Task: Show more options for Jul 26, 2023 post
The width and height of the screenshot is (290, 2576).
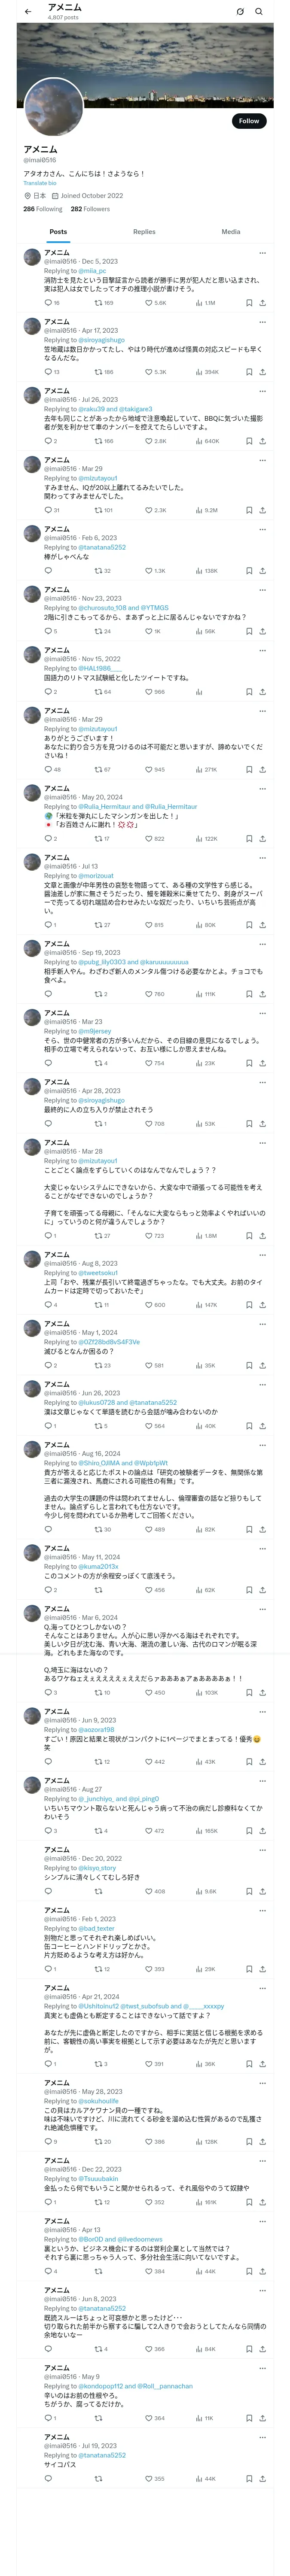Action: coord(262,391)
